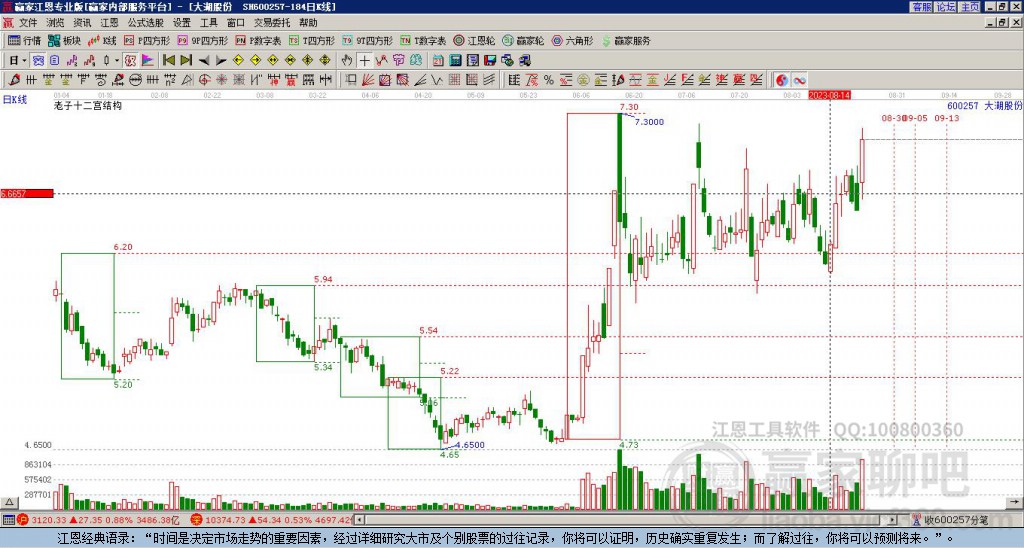
Task: Open the 窗口 menu
Action: [x=236, y=23]
